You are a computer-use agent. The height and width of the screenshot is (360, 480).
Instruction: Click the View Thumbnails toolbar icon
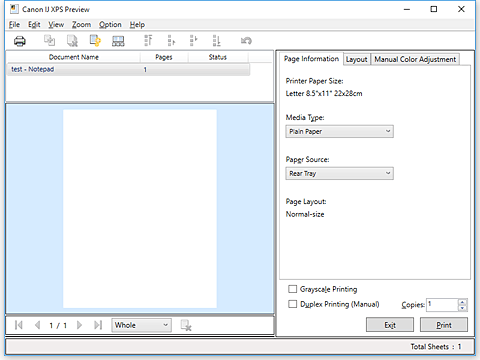[x=118, y=41]
